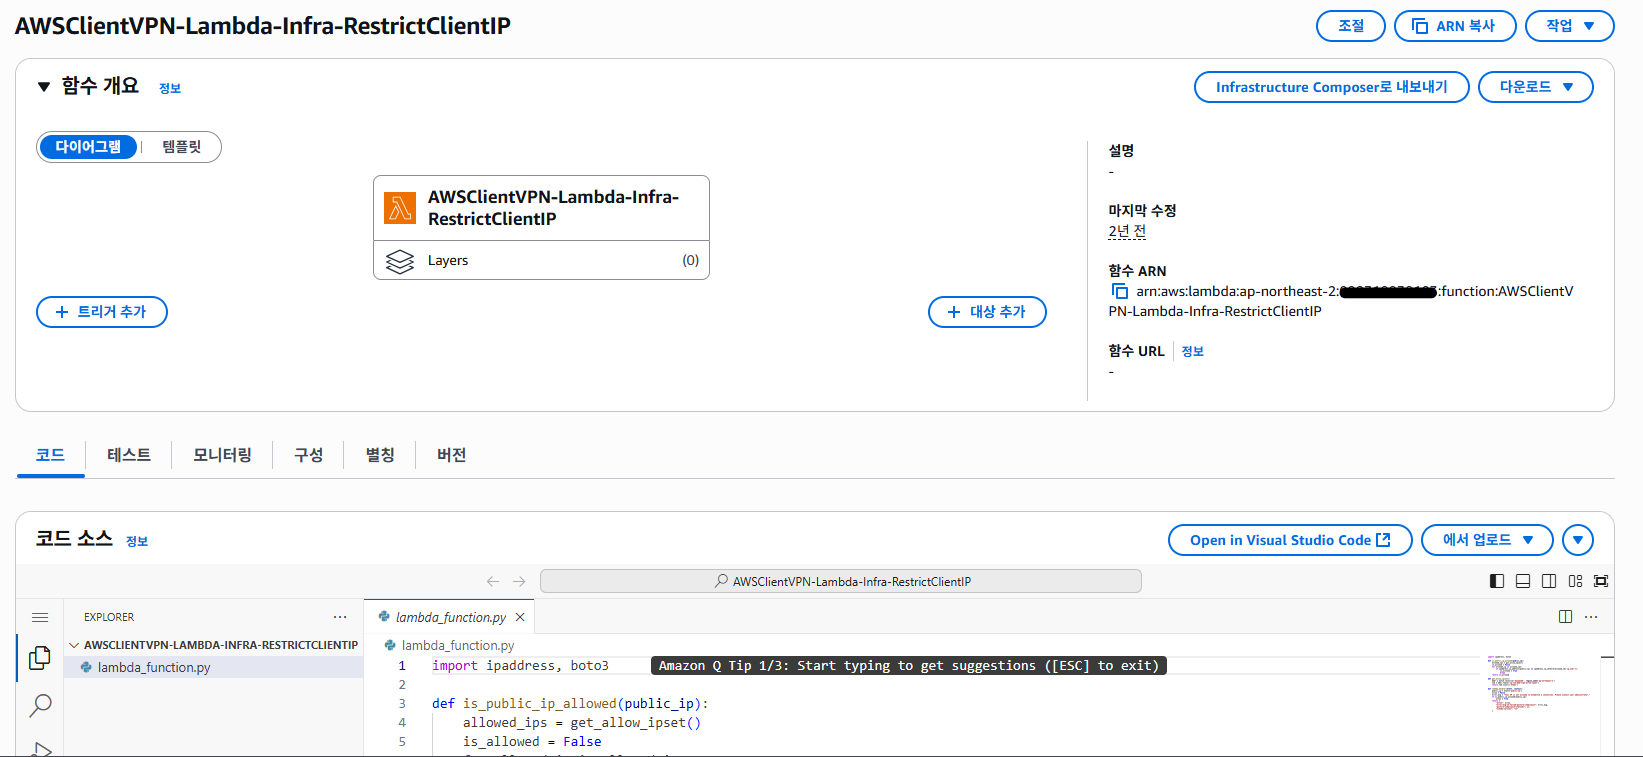Switch to the 코드 tab
Viewport: 1643px width, 757px height.
[50, 455]
